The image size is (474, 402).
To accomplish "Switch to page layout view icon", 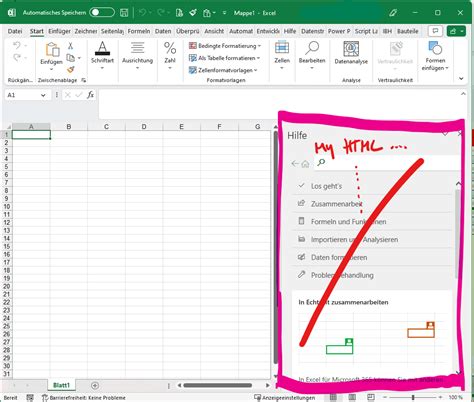I will click(x=352, y=397).
